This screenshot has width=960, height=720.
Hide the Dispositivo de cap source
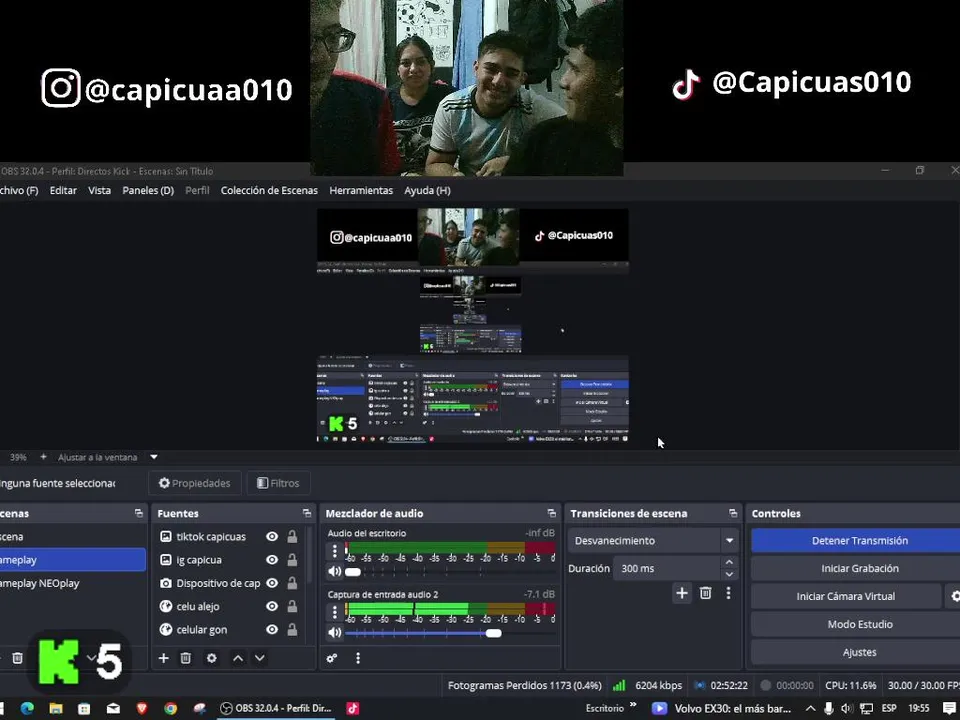click(x=272, y=583)
